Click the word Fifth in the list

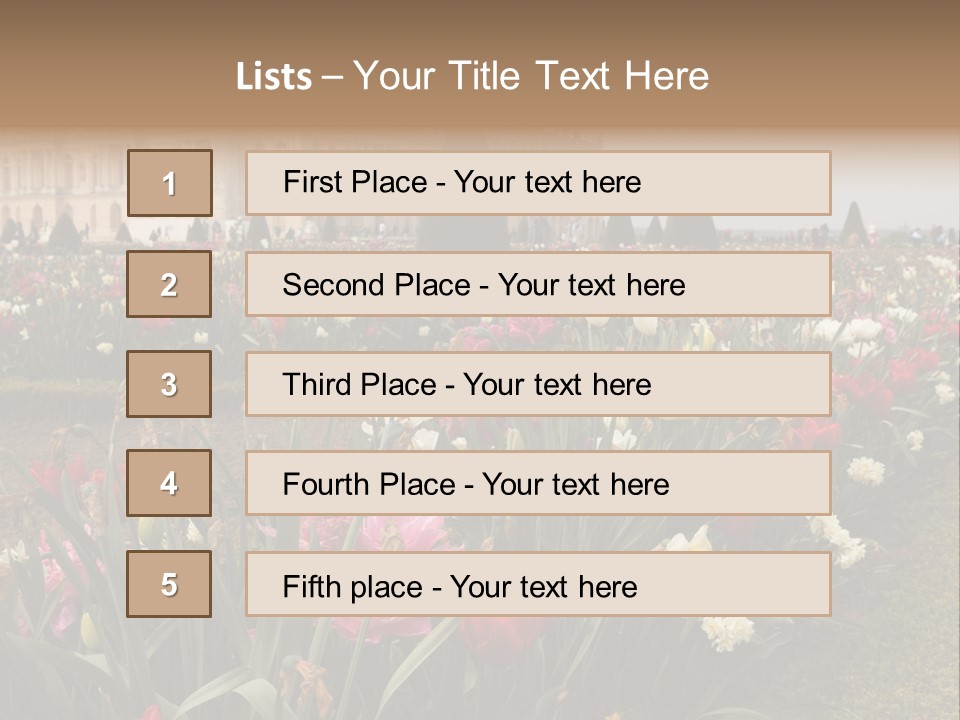311,586
